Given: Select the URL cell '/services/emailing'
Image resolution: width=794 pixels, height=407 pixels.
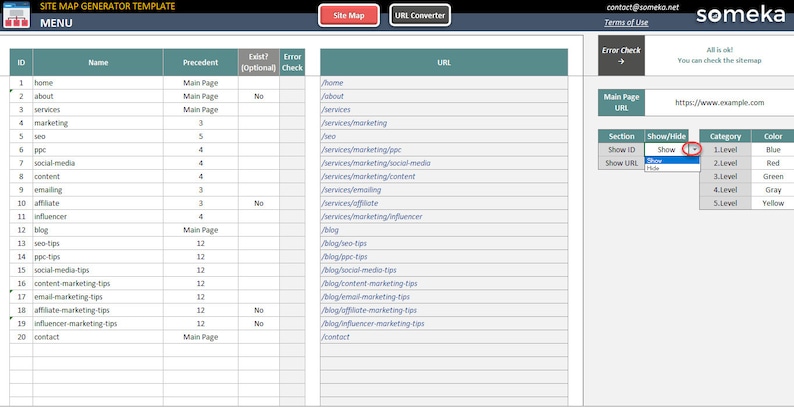Looking at the screenshot, I should click(444, 190).
